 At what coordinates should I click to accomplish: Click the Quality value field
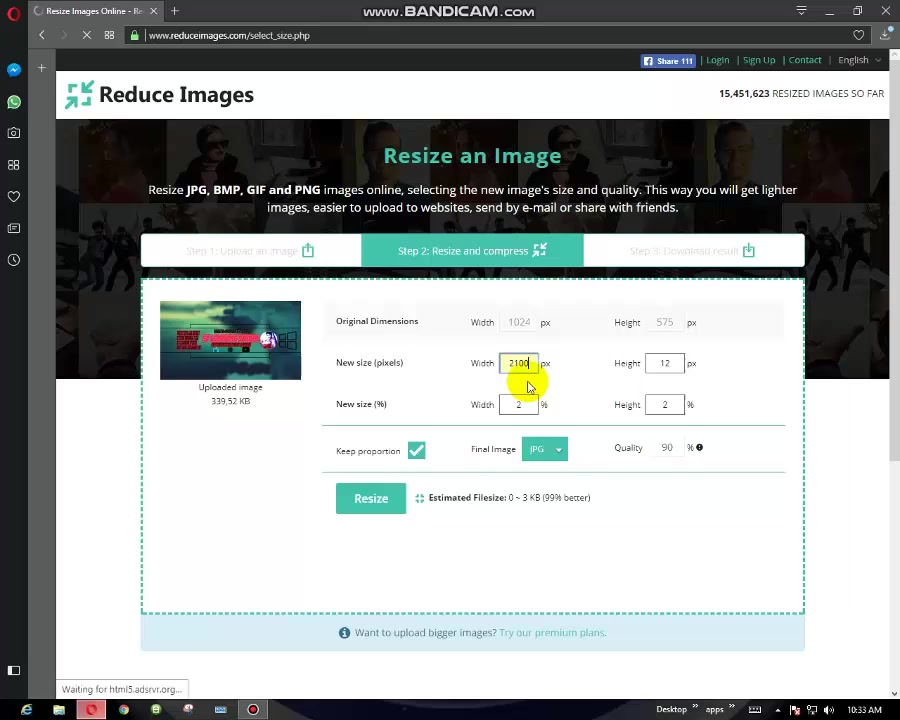[x=666, y=447]
